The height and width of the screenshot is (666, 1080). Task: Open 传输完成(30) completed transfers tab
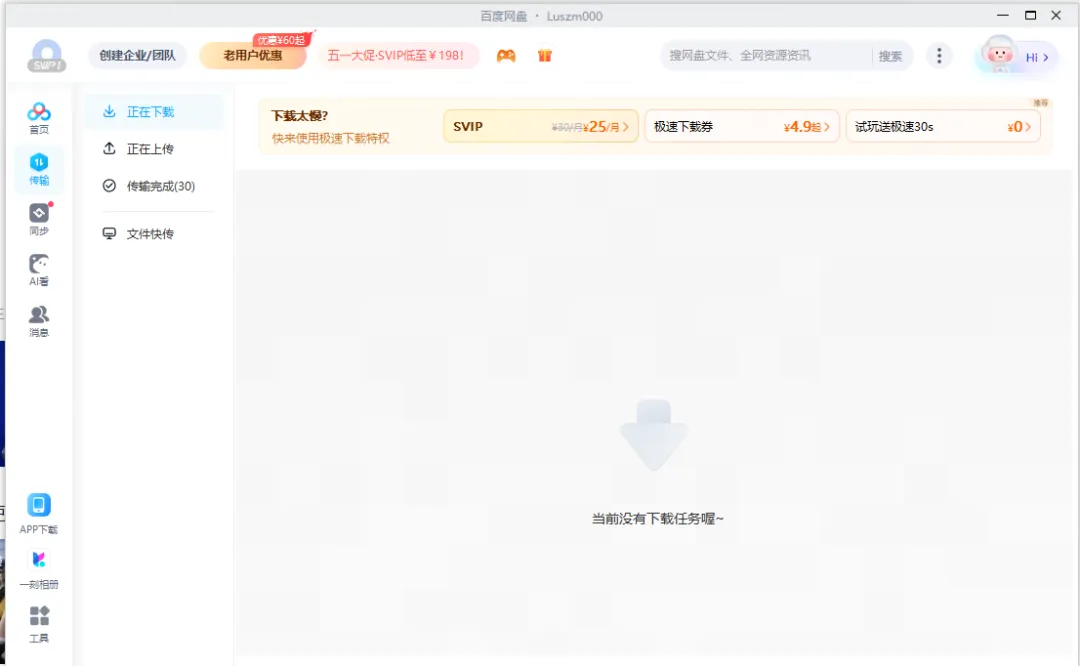[154, 186]
